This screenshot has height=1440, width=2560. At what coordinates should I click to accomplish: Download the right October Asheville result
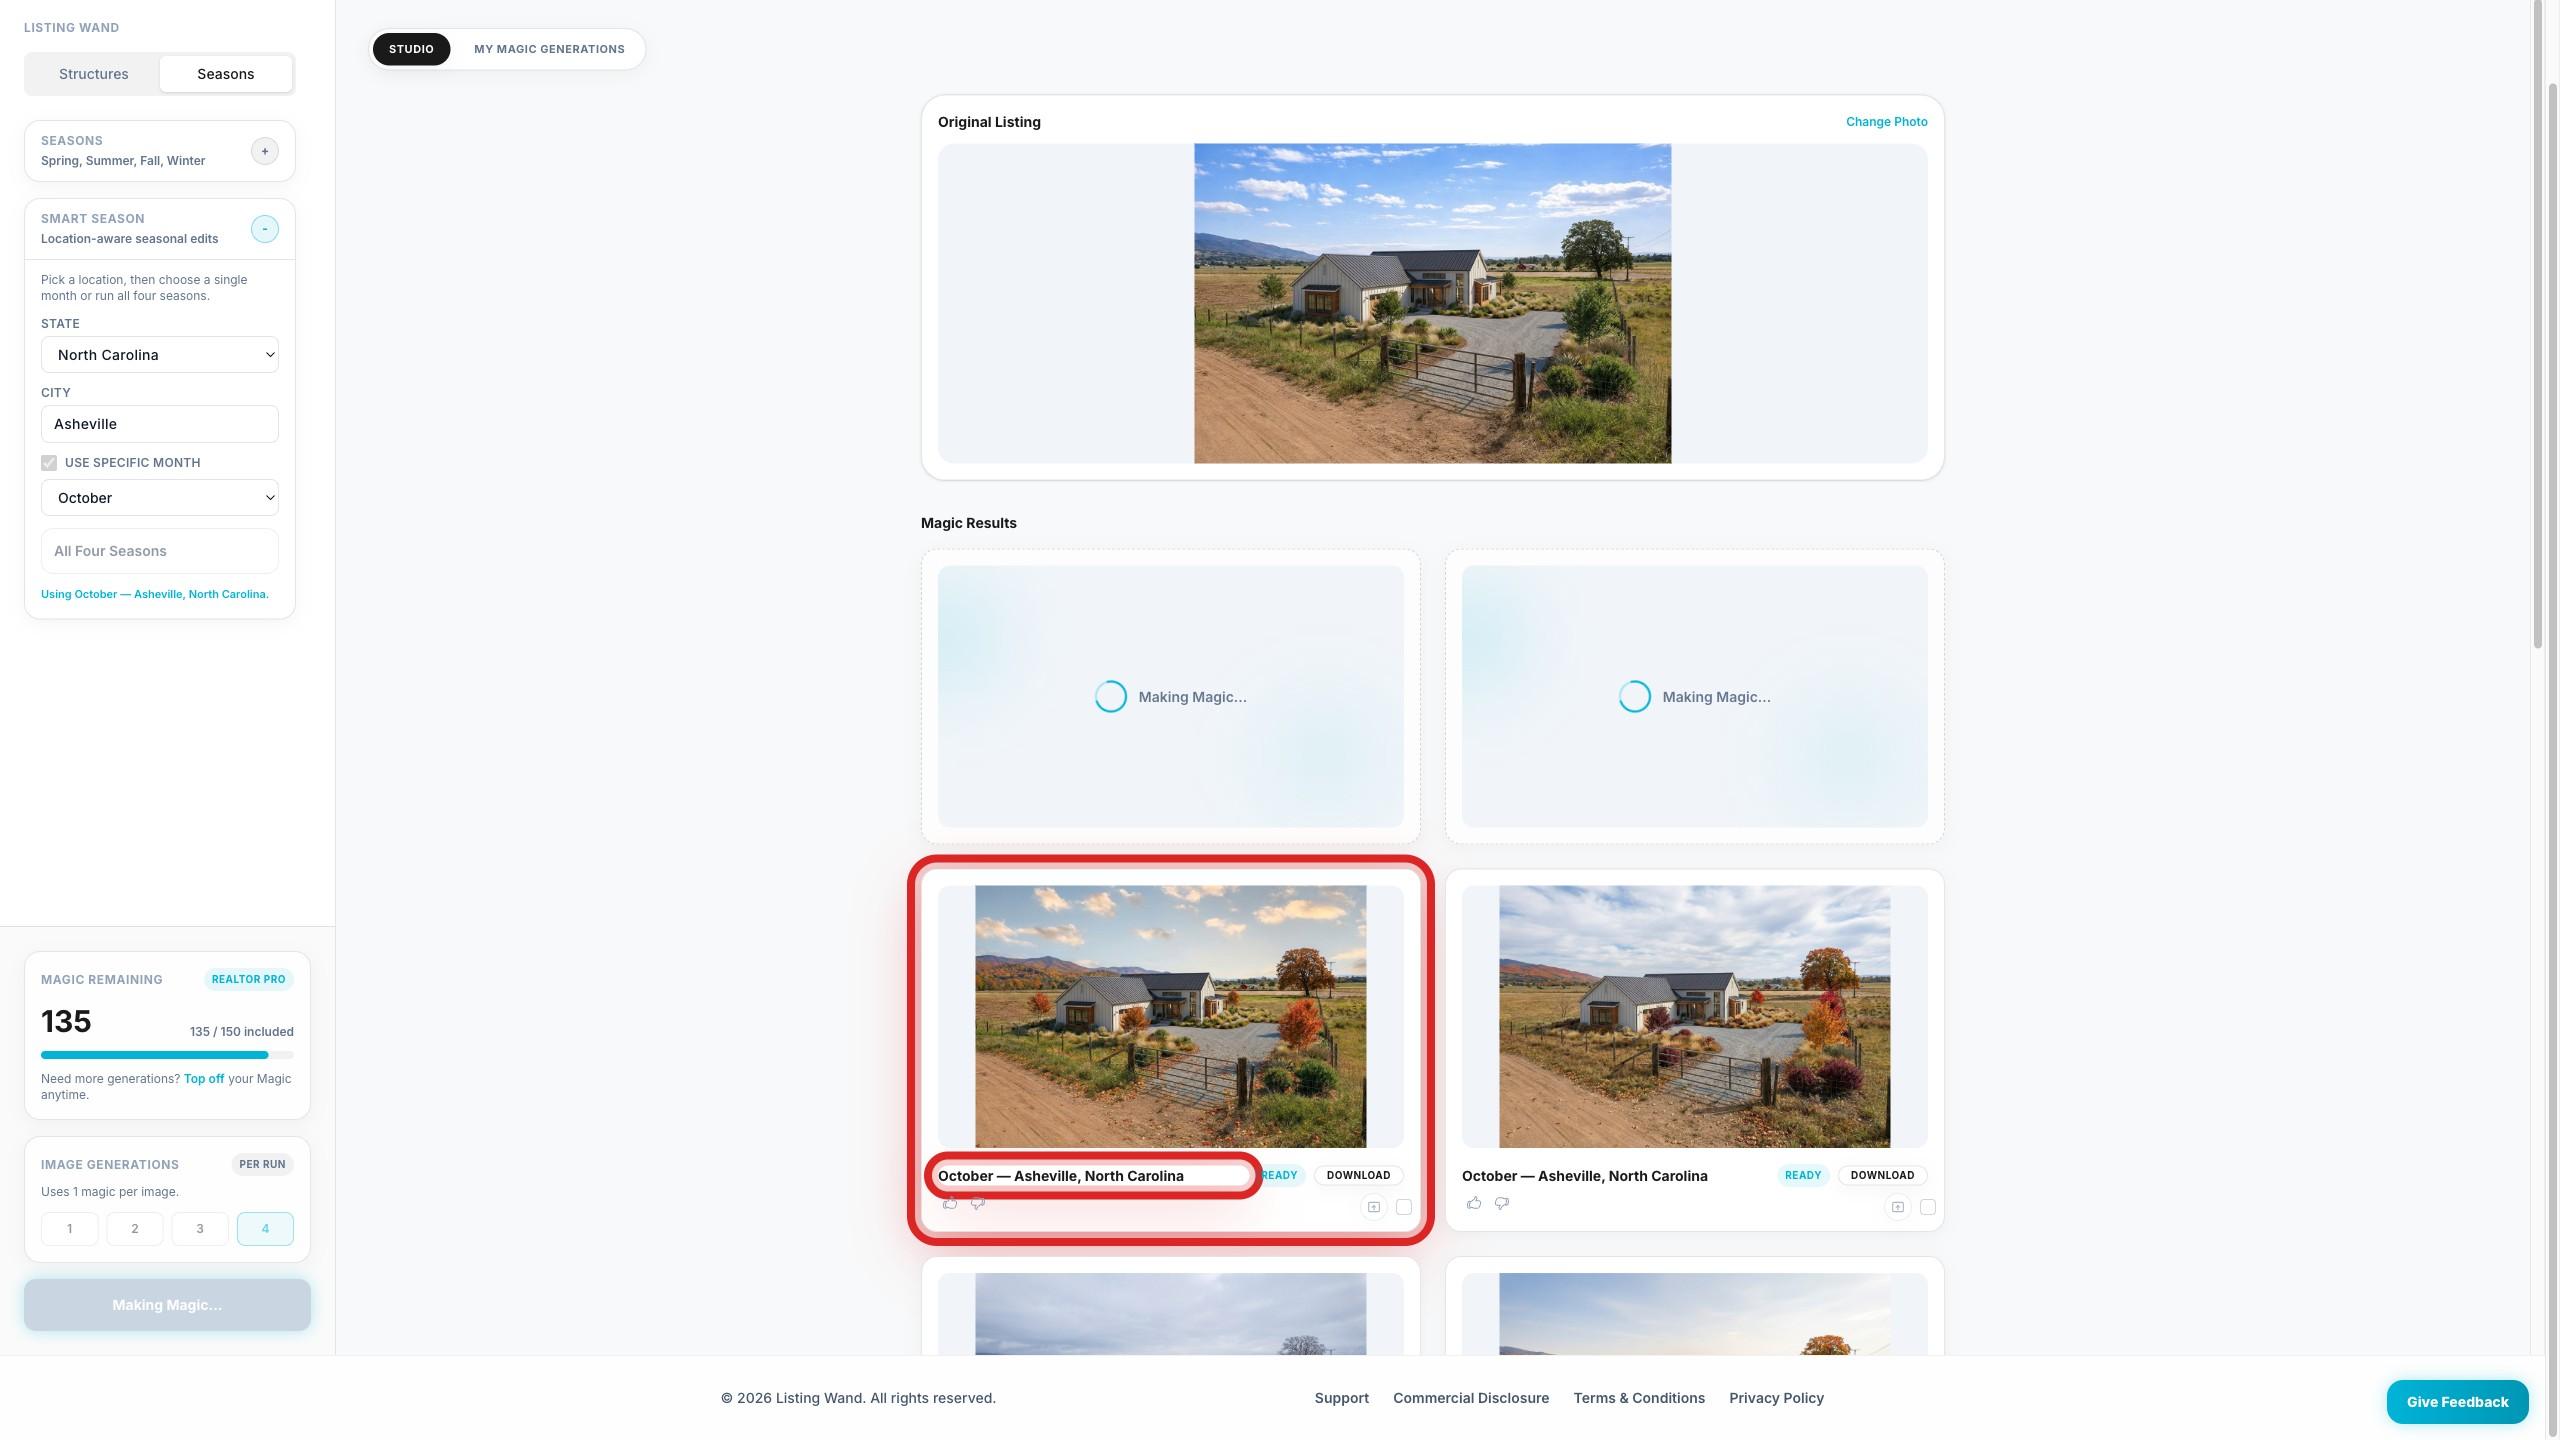tap(1882, 1175)
